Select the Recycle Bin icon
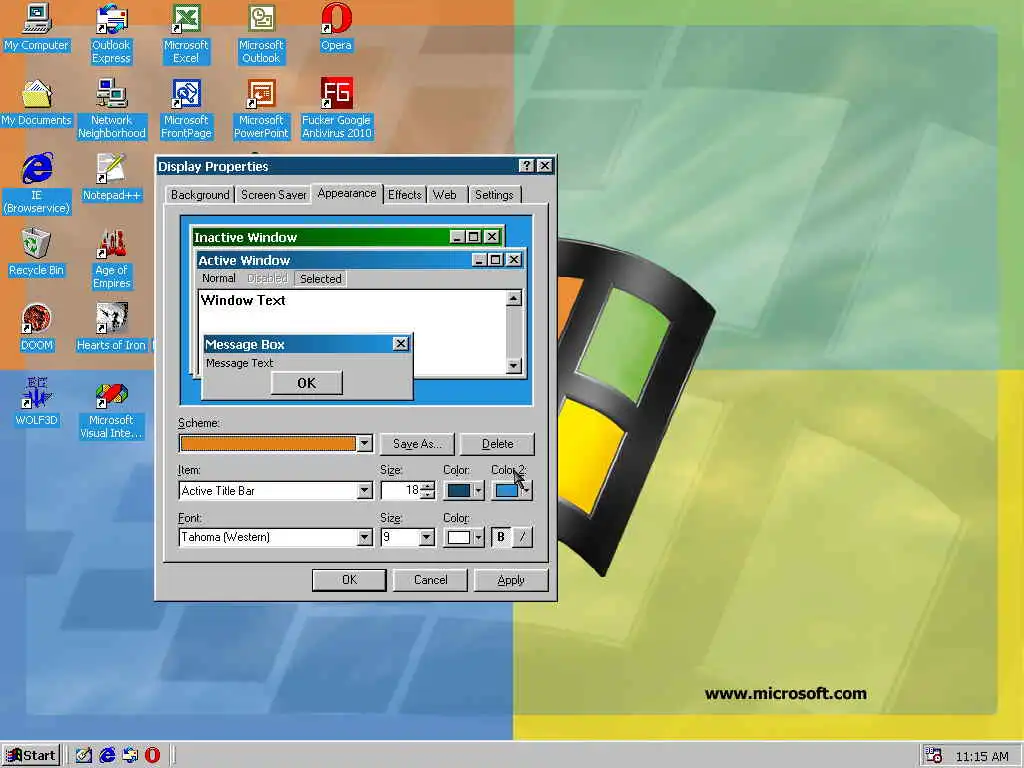Viewport: 1024px width, 768px height. tap(37, 253)
